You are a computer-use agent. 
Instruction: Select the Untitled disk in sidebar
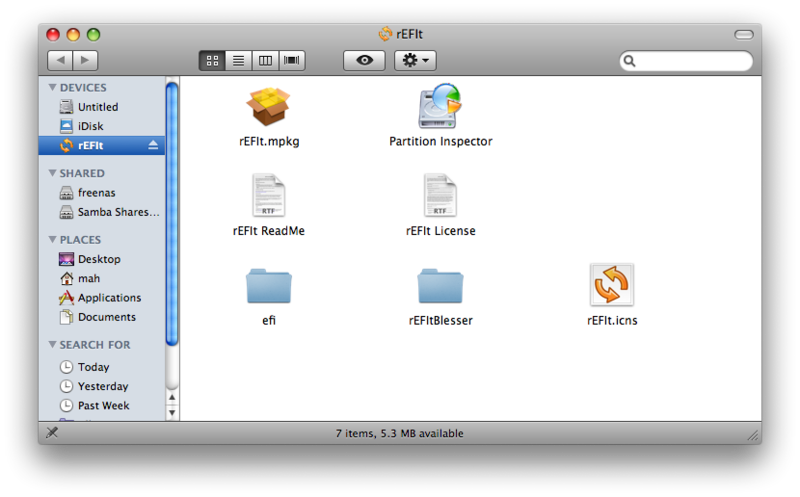[102, 107]
